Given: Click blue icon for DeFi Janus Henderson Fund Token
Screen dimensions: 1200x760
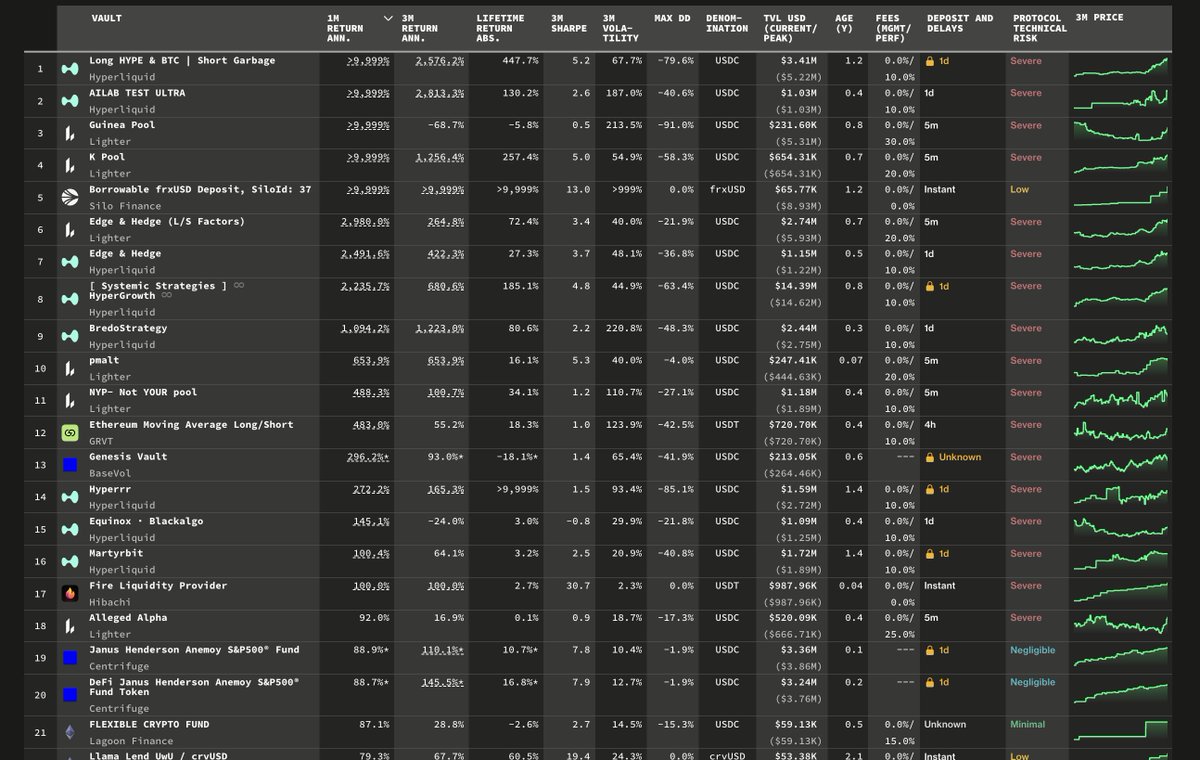Looking at the screenshot, I should tap(70, 694).
